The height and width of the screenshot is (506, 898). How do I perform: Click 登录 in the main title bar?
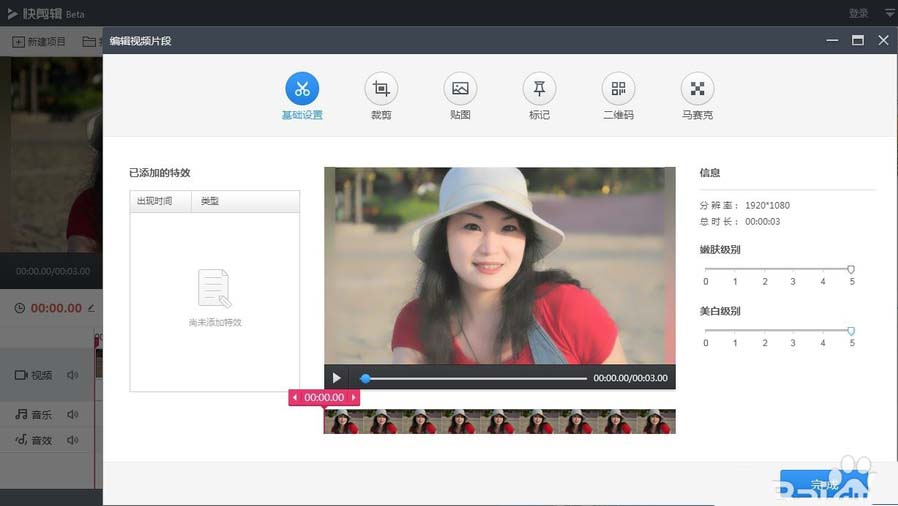858,13
